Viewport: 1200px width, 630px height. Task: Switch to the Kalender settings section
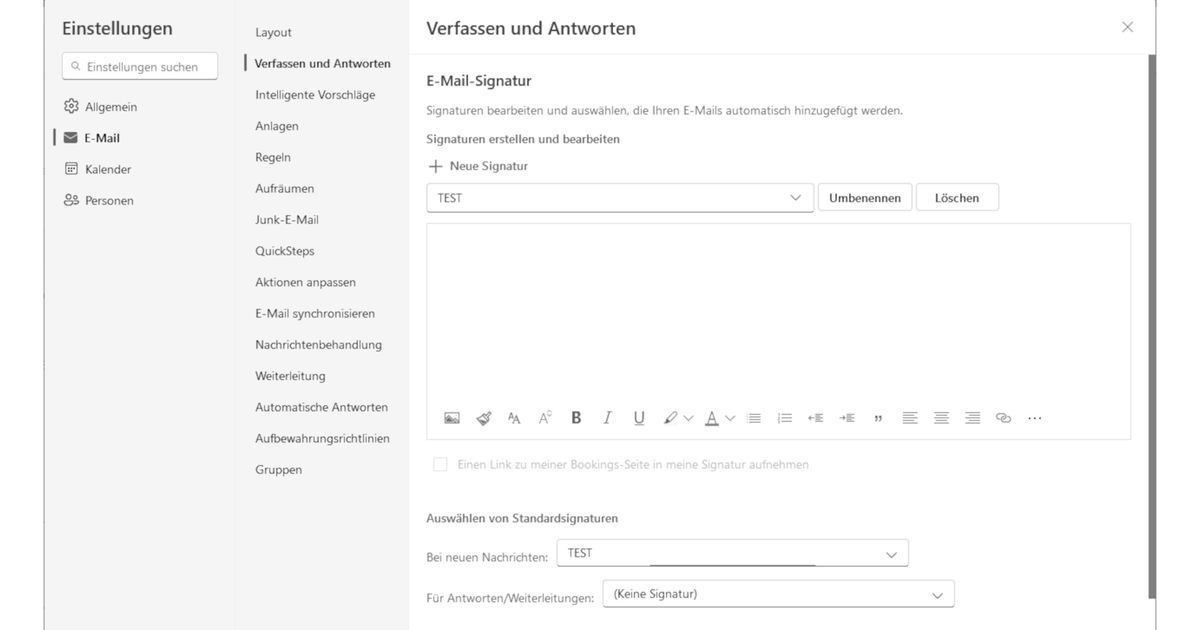point(106,169)
